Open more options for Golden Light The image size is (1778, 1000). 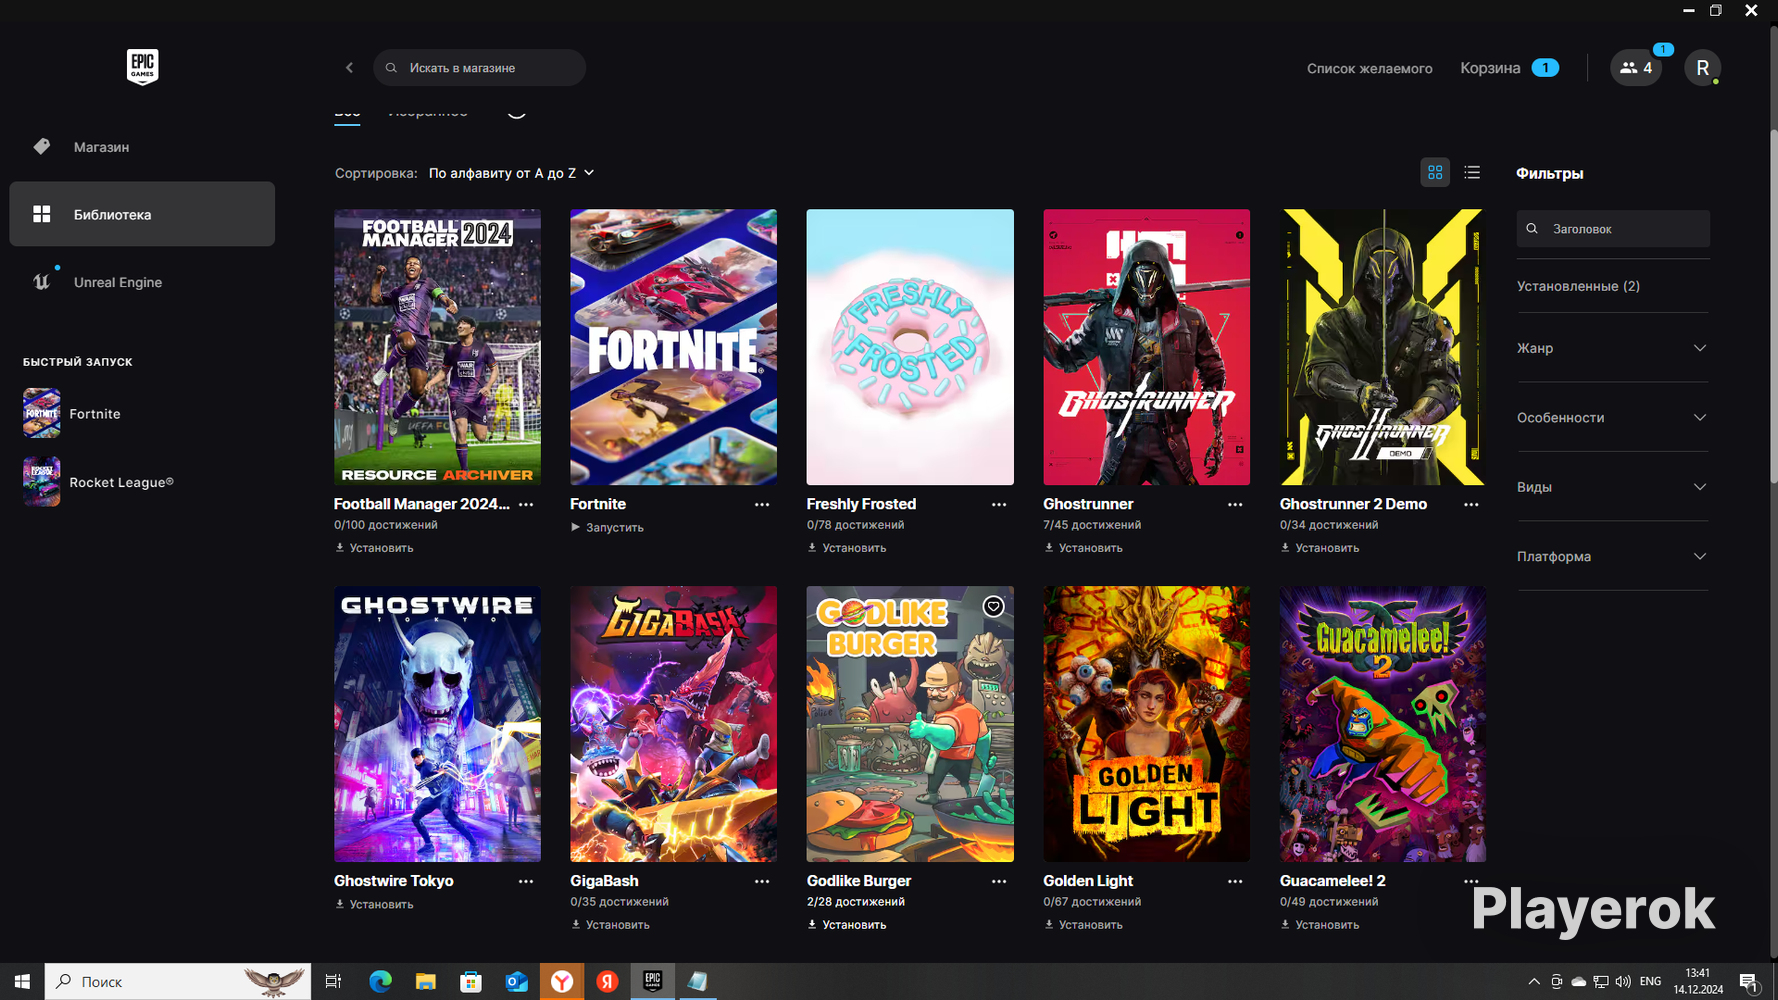point(1235,882)
